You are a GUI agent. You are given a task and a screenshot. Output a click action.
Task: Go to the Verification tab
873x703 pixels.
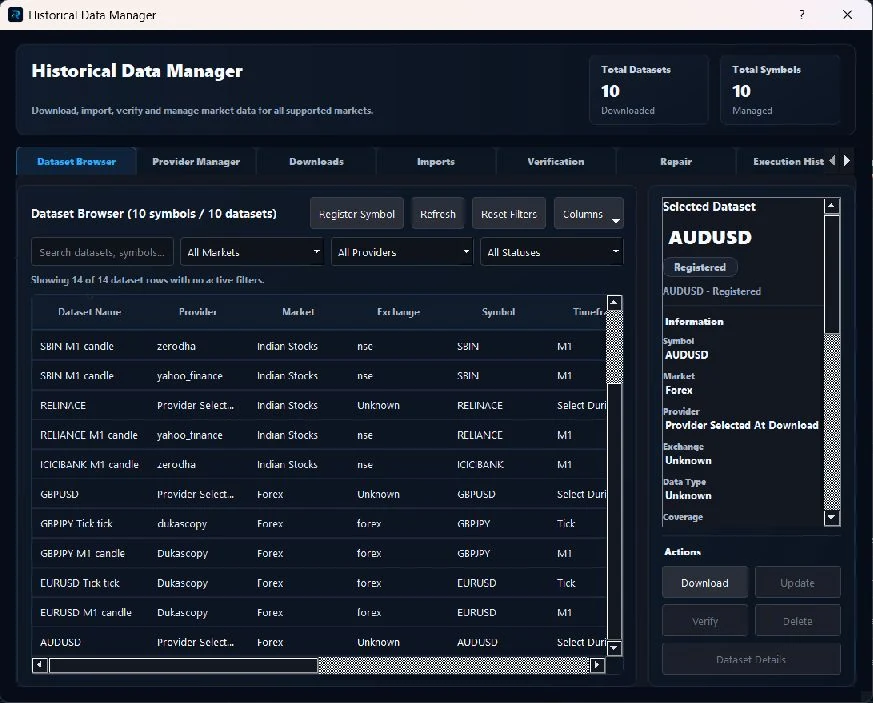(556, 161)
